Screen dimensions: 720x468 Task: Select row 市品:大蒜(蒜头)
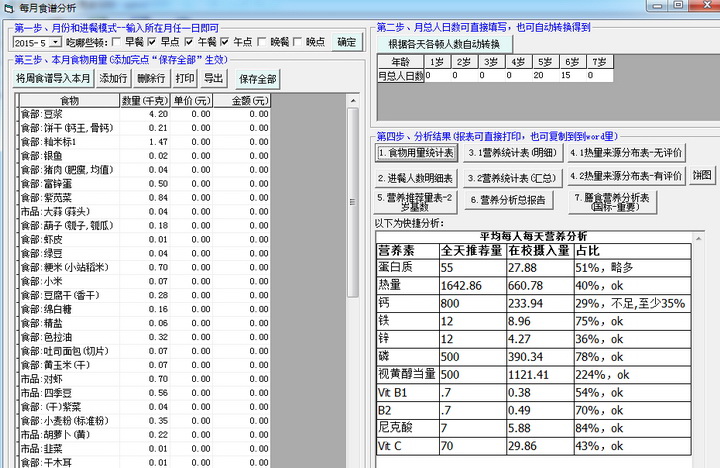pyautogui.click(x=145, y=211)
